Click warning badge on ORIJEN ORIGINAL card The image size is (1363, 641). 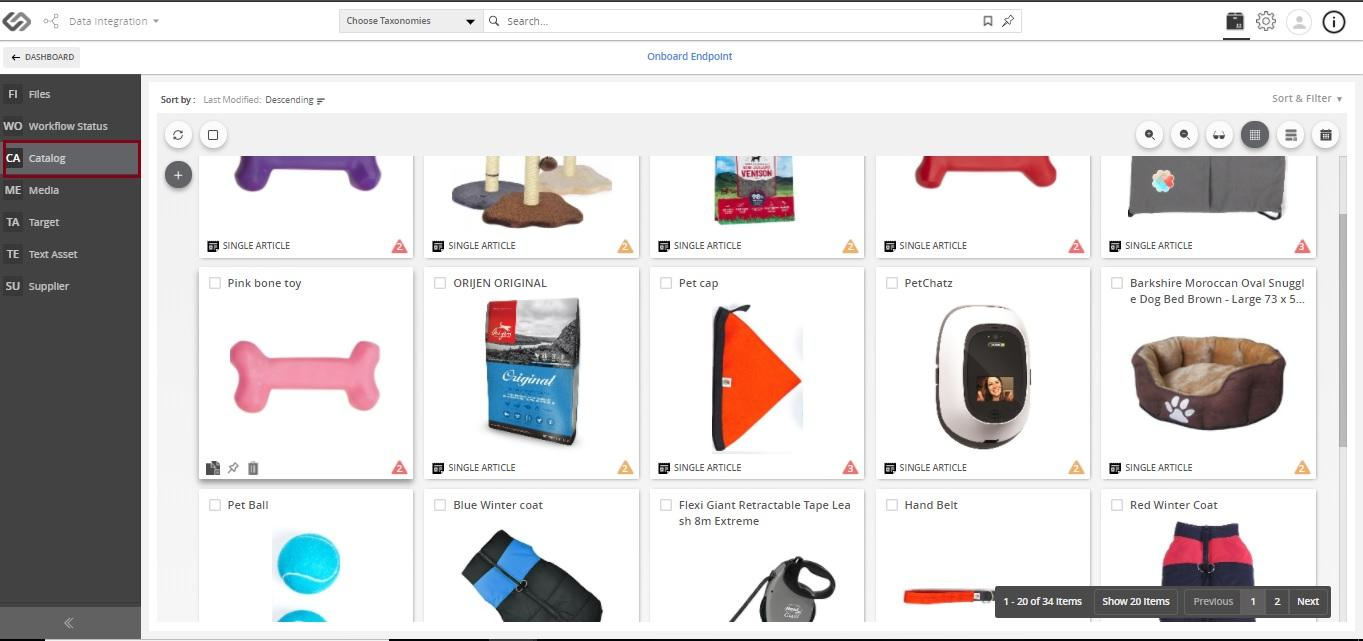(625, 468)
